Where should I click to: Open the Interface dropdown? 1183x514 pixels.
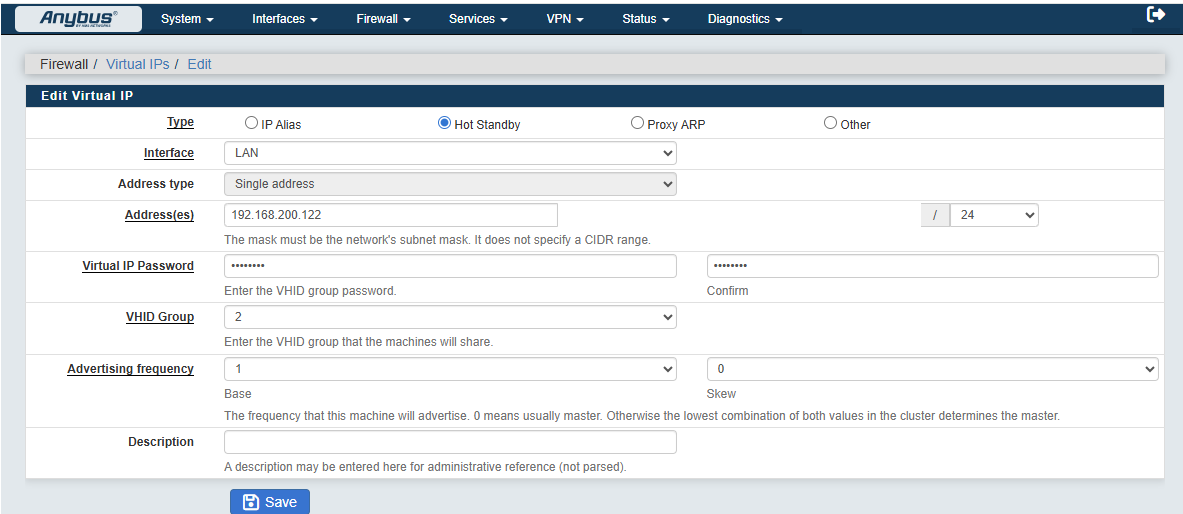point(450,153)
